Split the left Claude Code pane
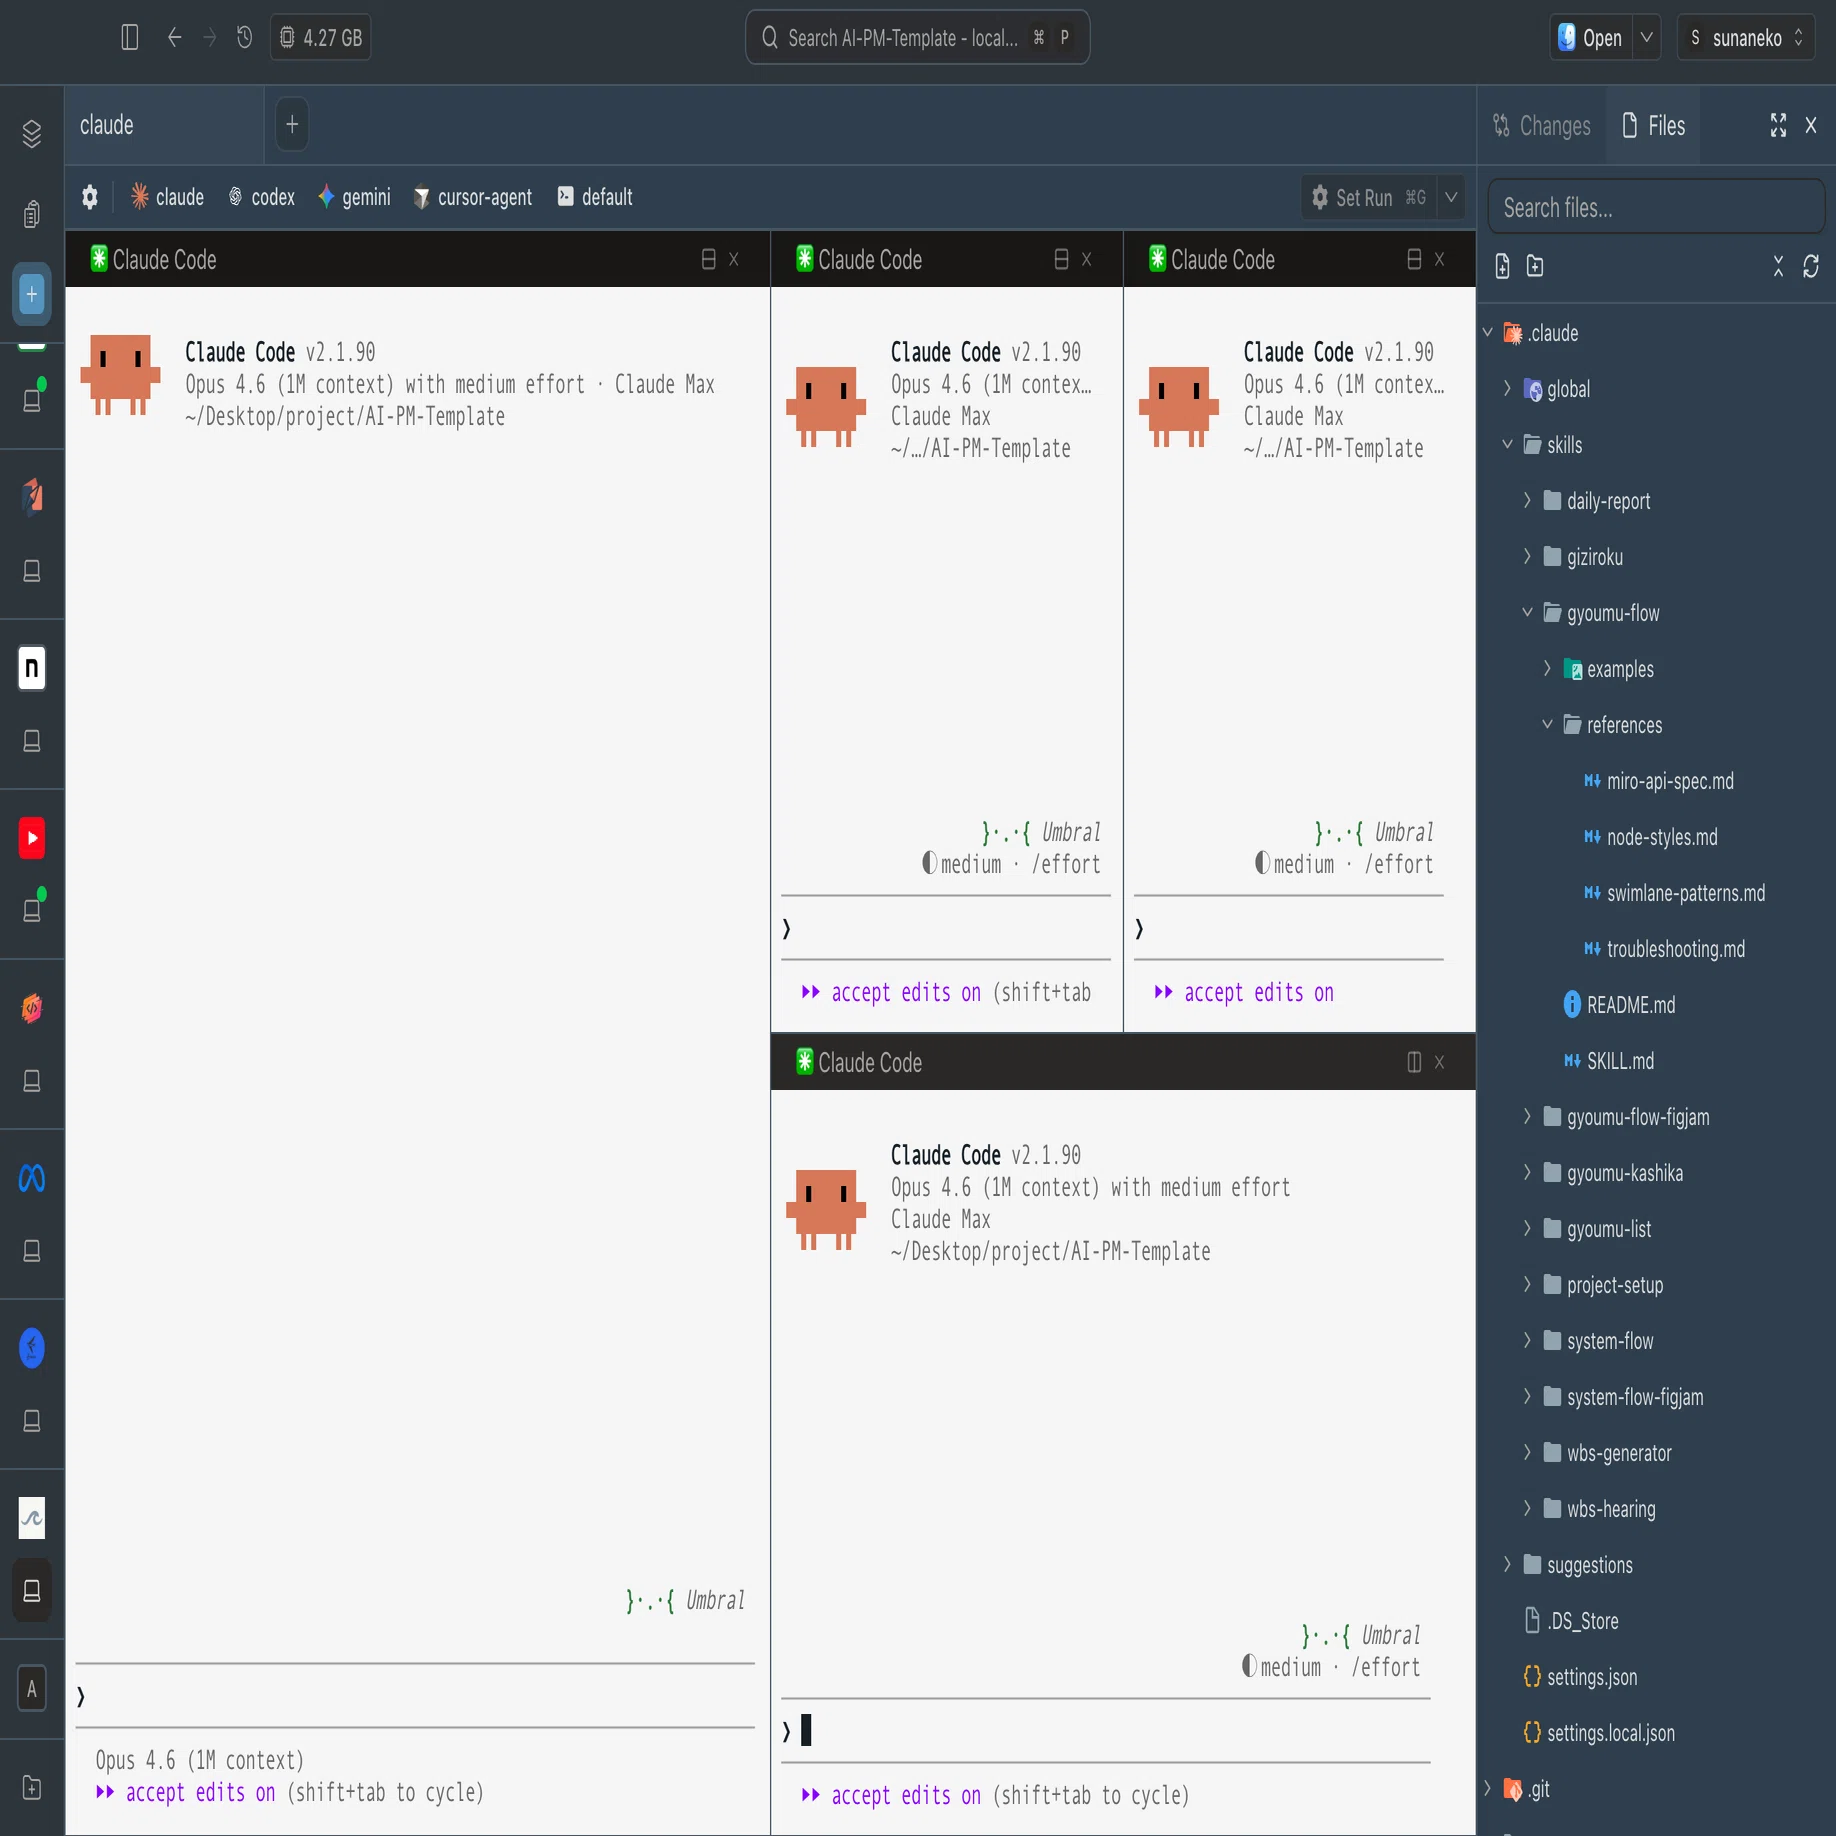The width and height of the screenshot is (1836, 1836). click(708, 259)
